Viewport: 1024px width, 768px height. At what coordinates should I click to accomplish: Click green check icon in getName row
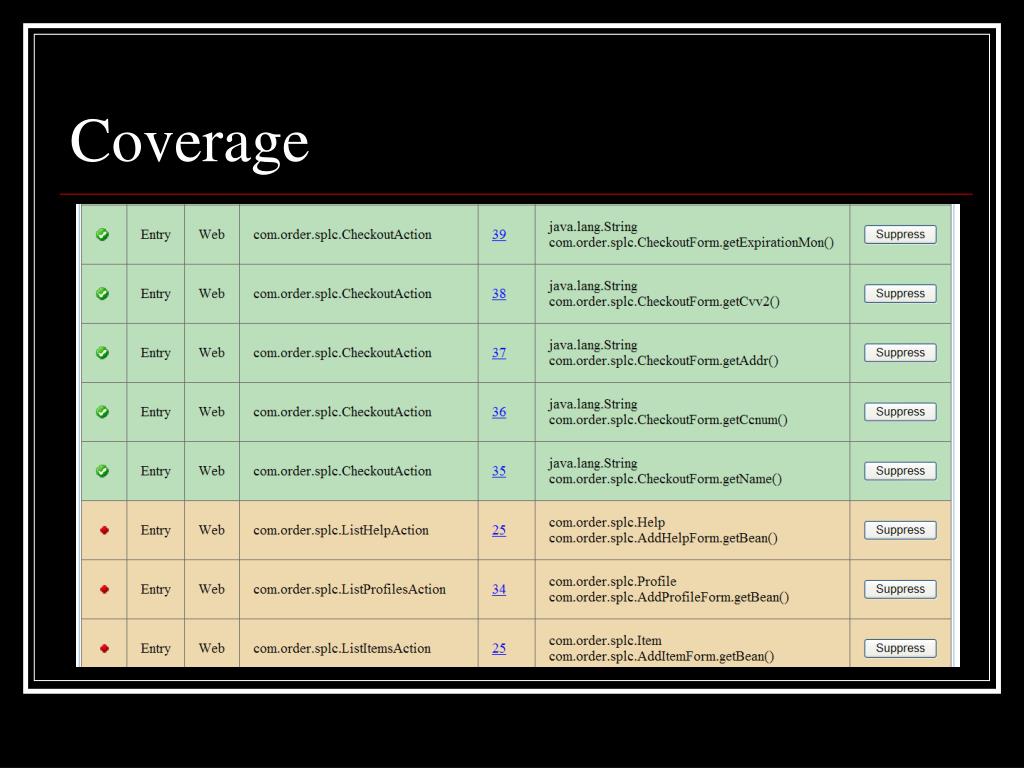(x=103, y=471)
